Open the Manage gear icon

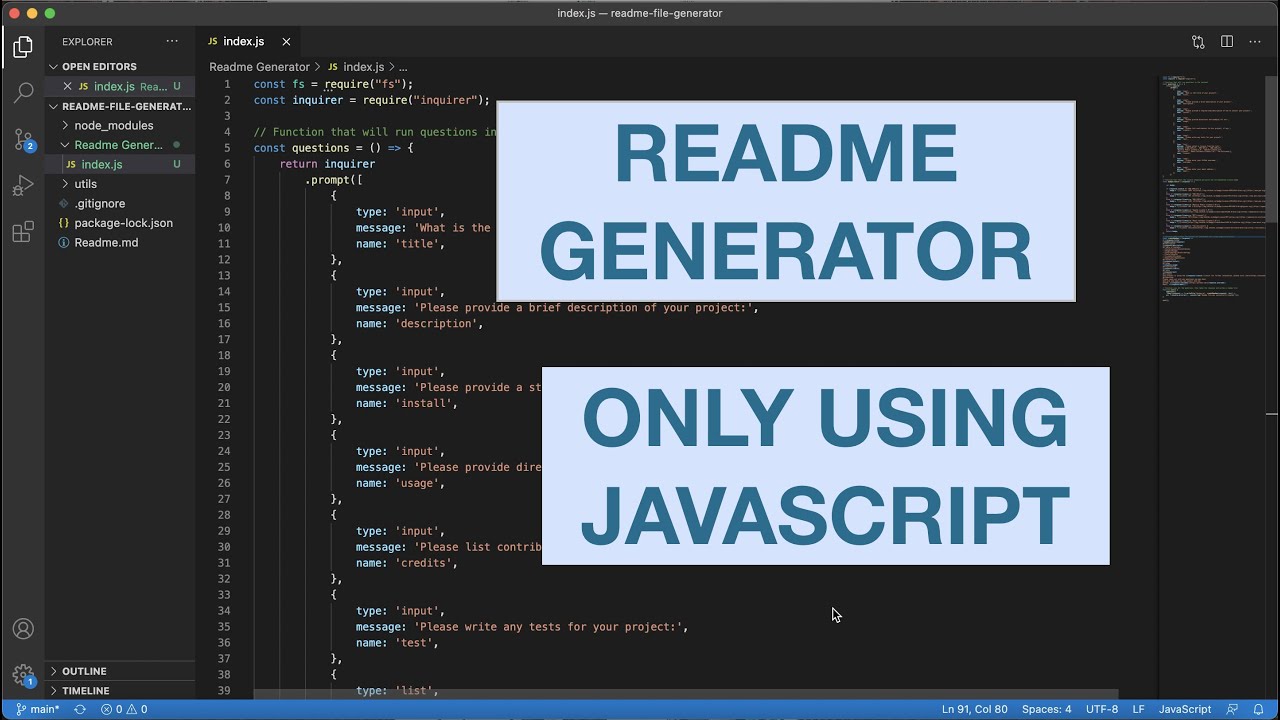pos(23,675)
